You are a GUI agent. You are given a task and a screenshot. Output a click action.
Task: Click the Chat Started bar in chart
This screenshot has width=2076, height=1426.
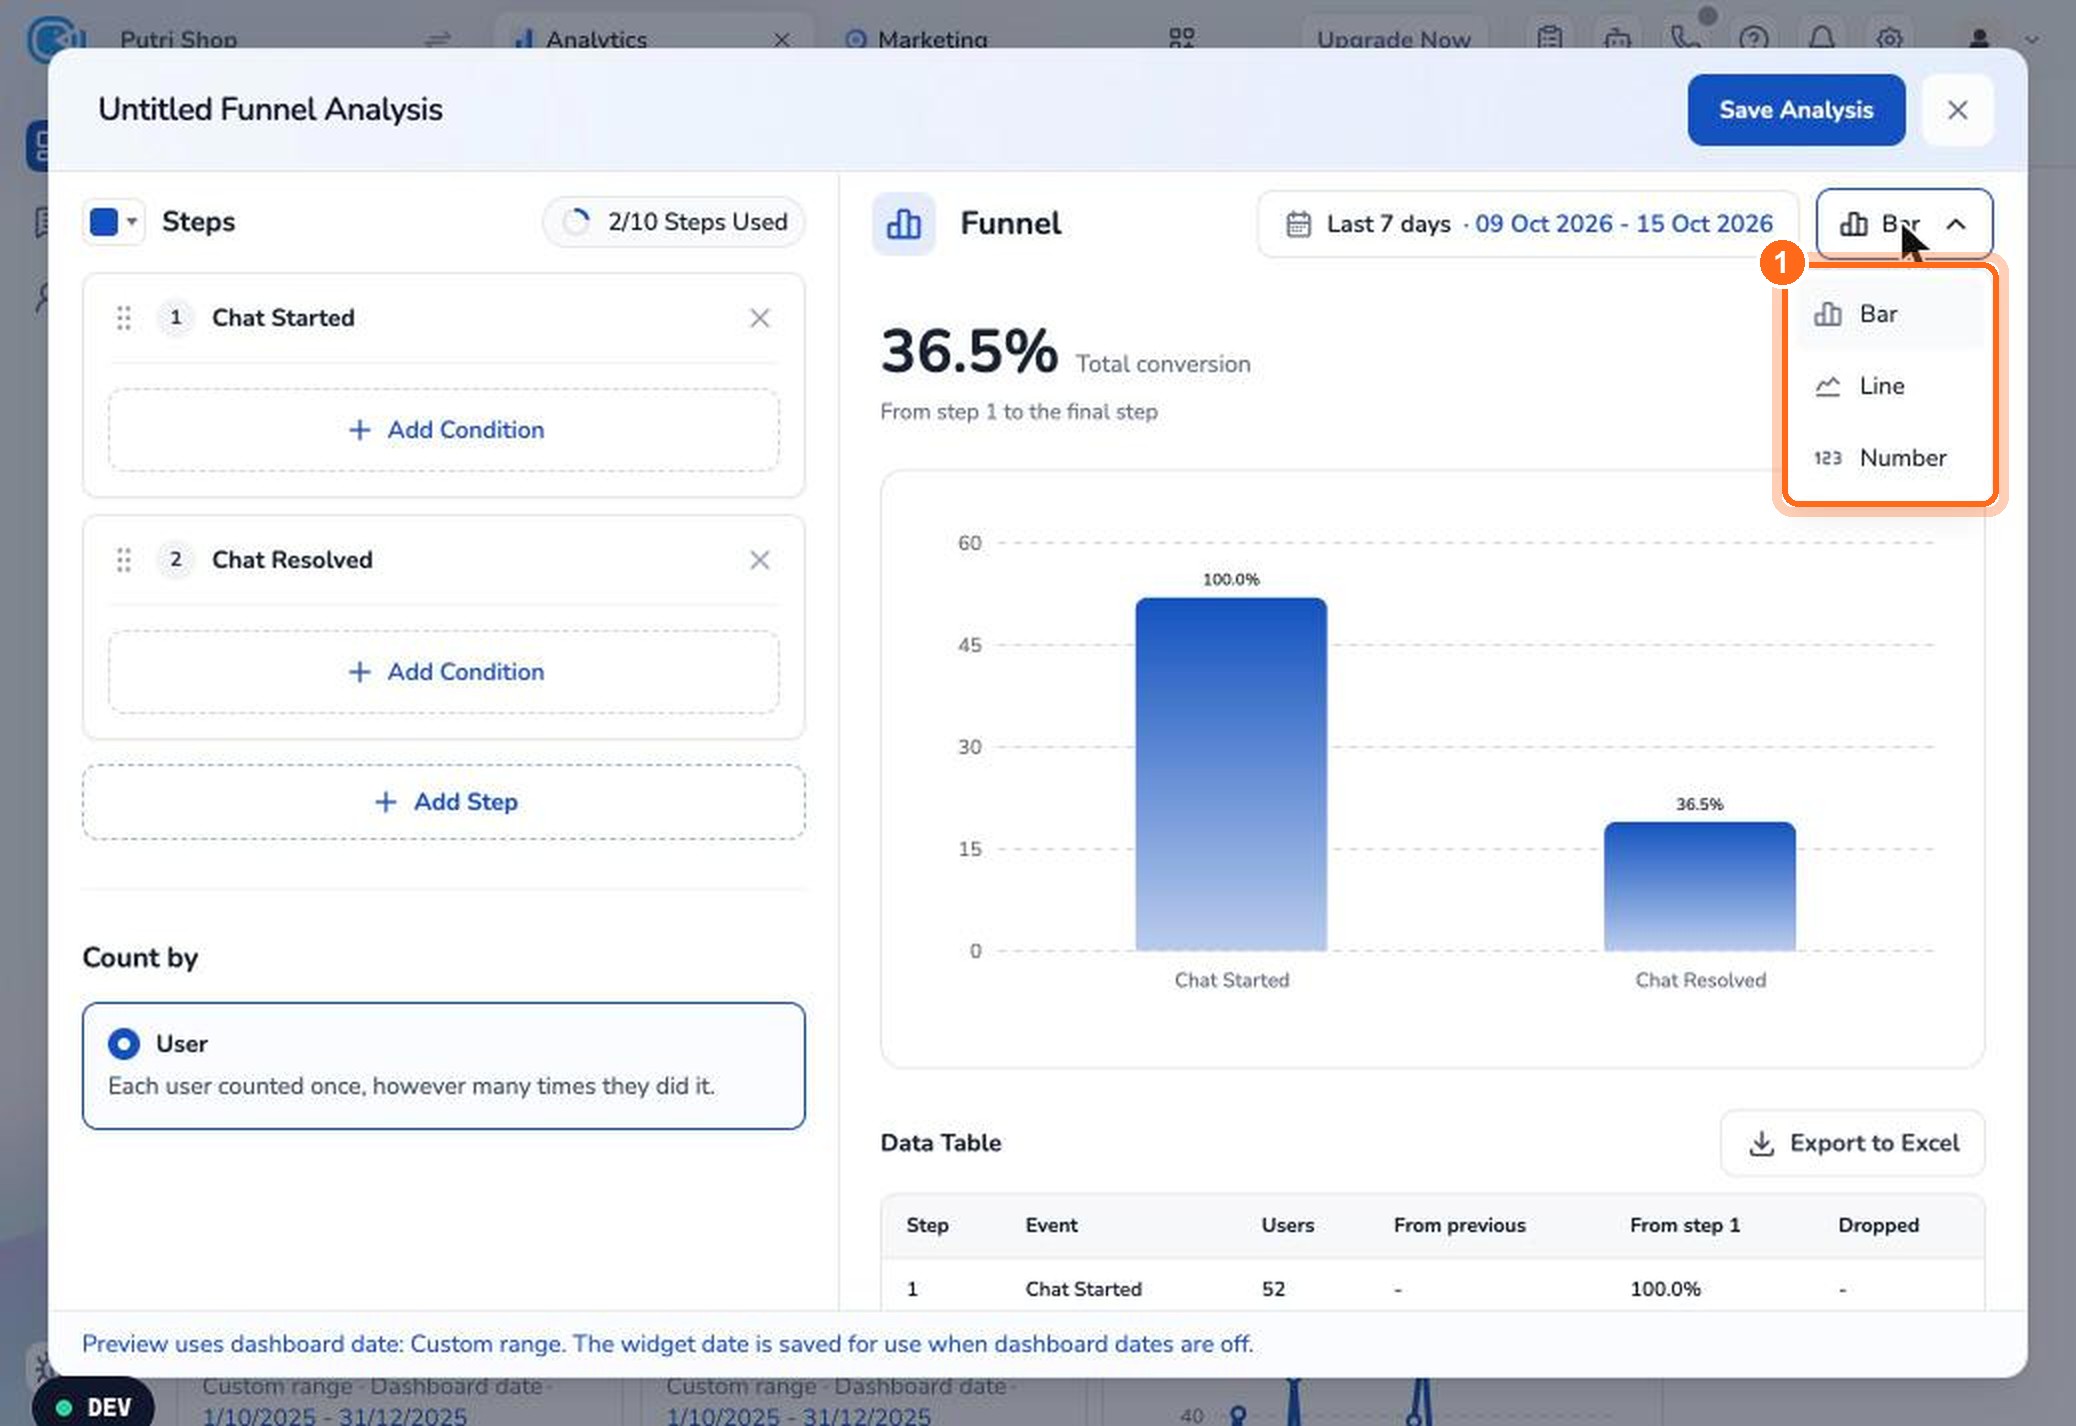1231,774
